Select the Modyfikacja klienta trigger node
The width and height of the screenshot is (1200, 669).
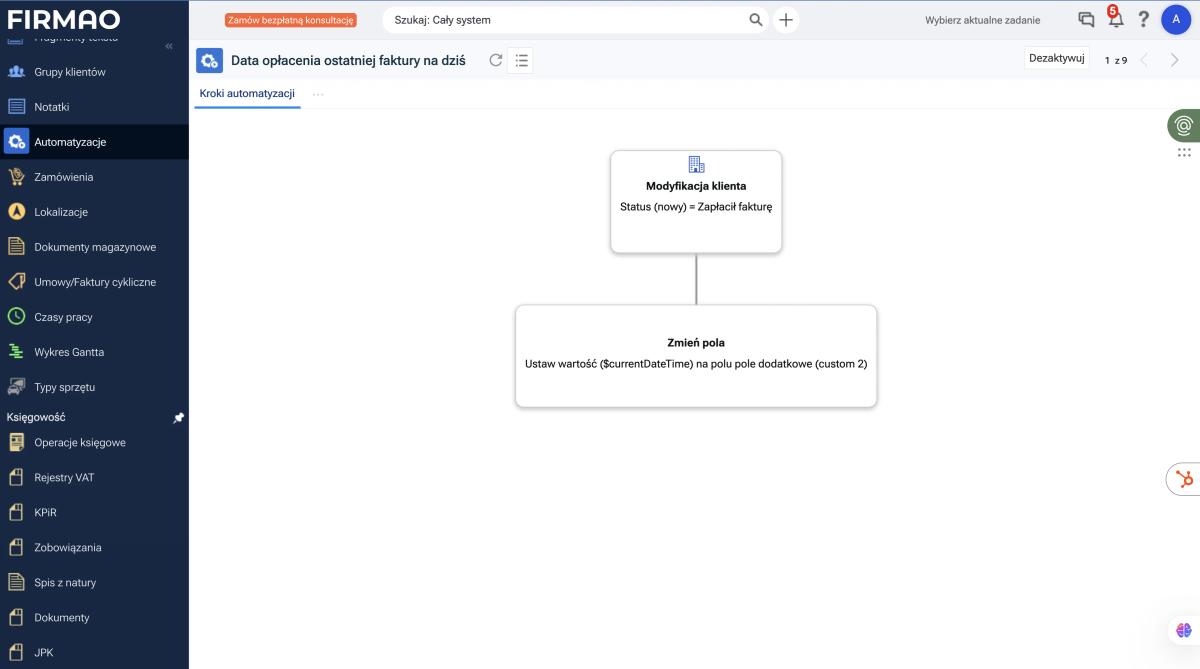coord(696,202)
